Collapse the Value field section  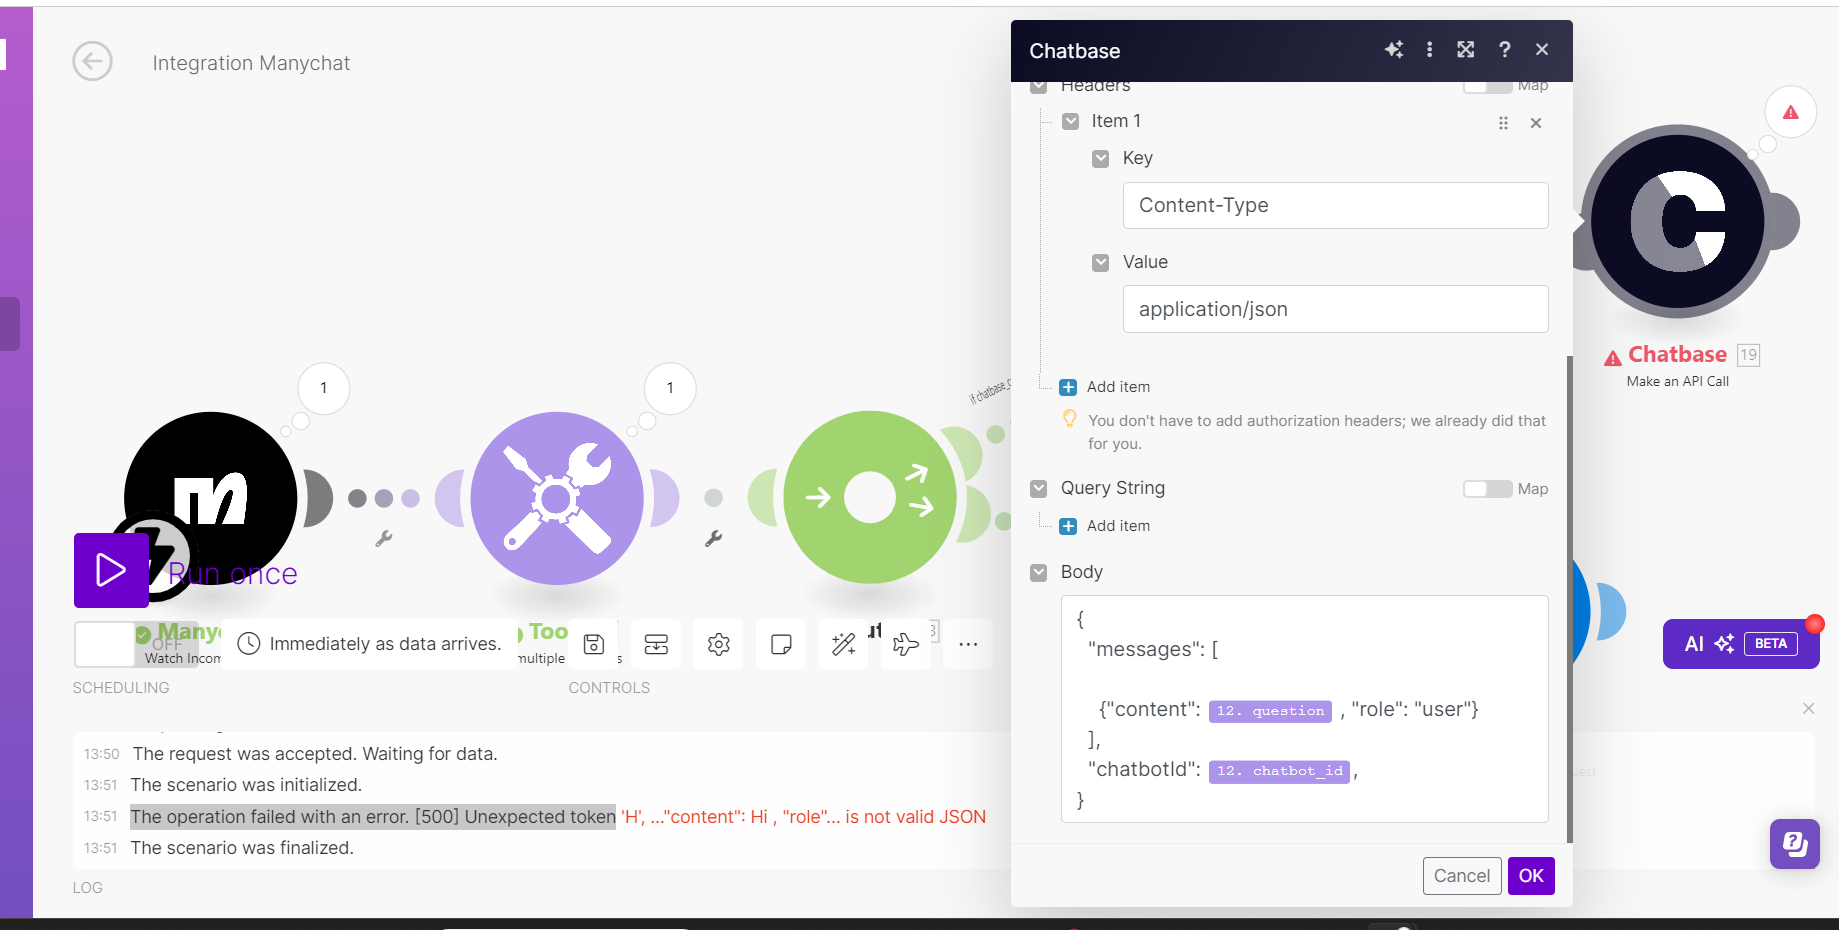(1101, 262)
